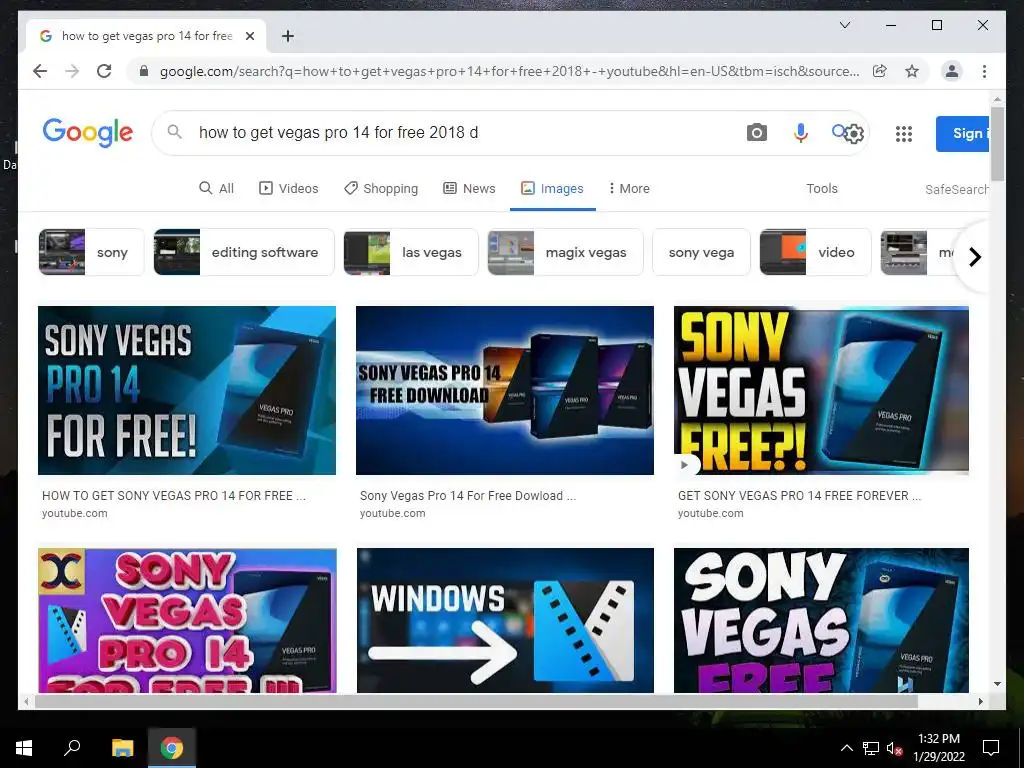Share this page from the address bar
The image size is (1024, 768).
[880, 71]
